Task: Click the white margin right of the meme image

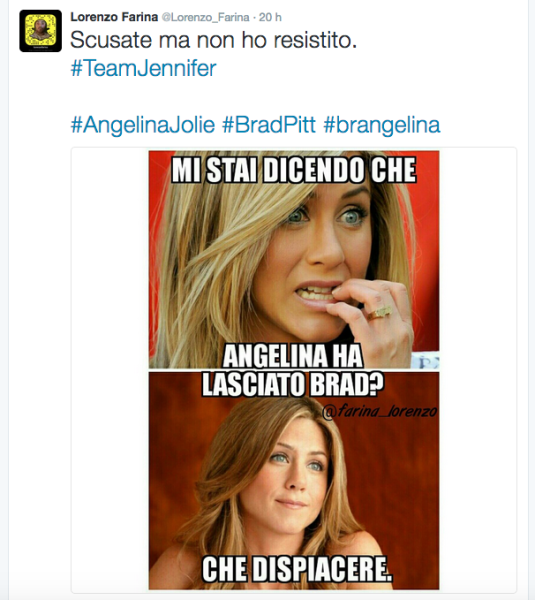Action: [x=478, y=370]
